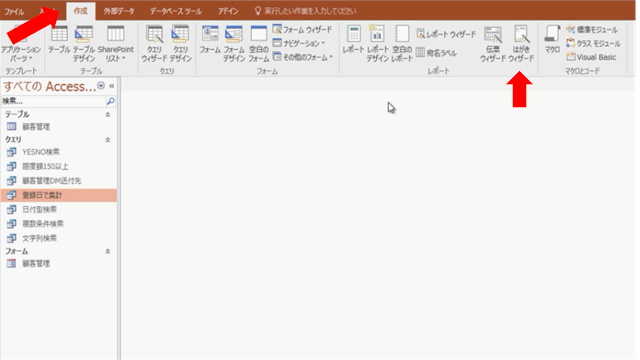This screenshot has height=360, width=640.
Task: Switch to 外部データ (External Data) tab
Action: (x=119, y=11)
